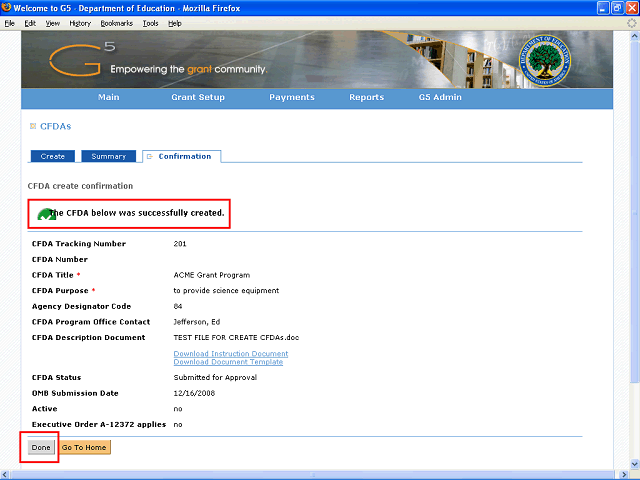Click the CFDA Status label
640x480 pixels.
point(56,378)
